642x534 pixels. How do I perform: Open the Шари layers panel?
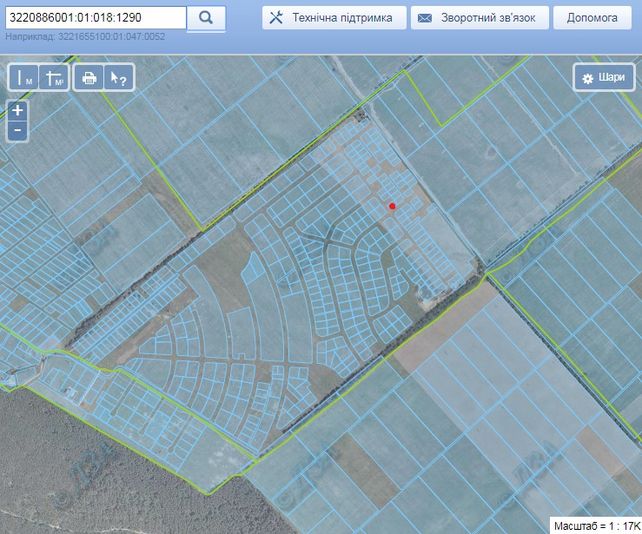click(x=604, y=77)
